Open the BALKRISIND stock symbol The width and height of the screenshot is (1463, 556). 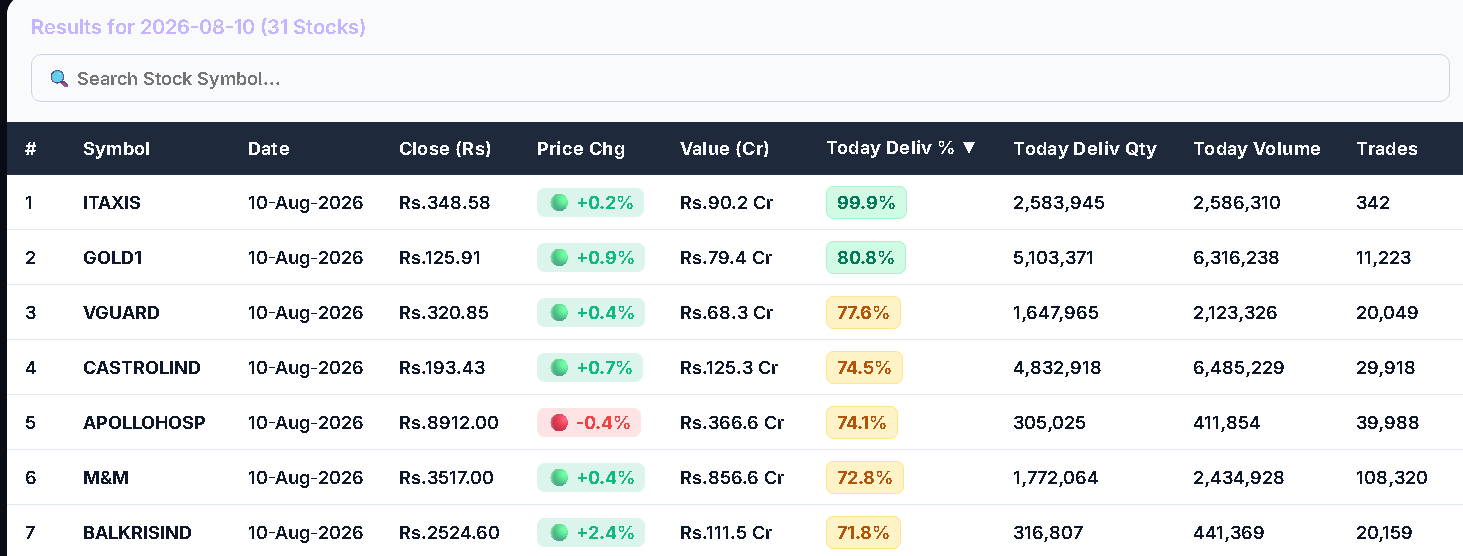(x=137, y=533)
